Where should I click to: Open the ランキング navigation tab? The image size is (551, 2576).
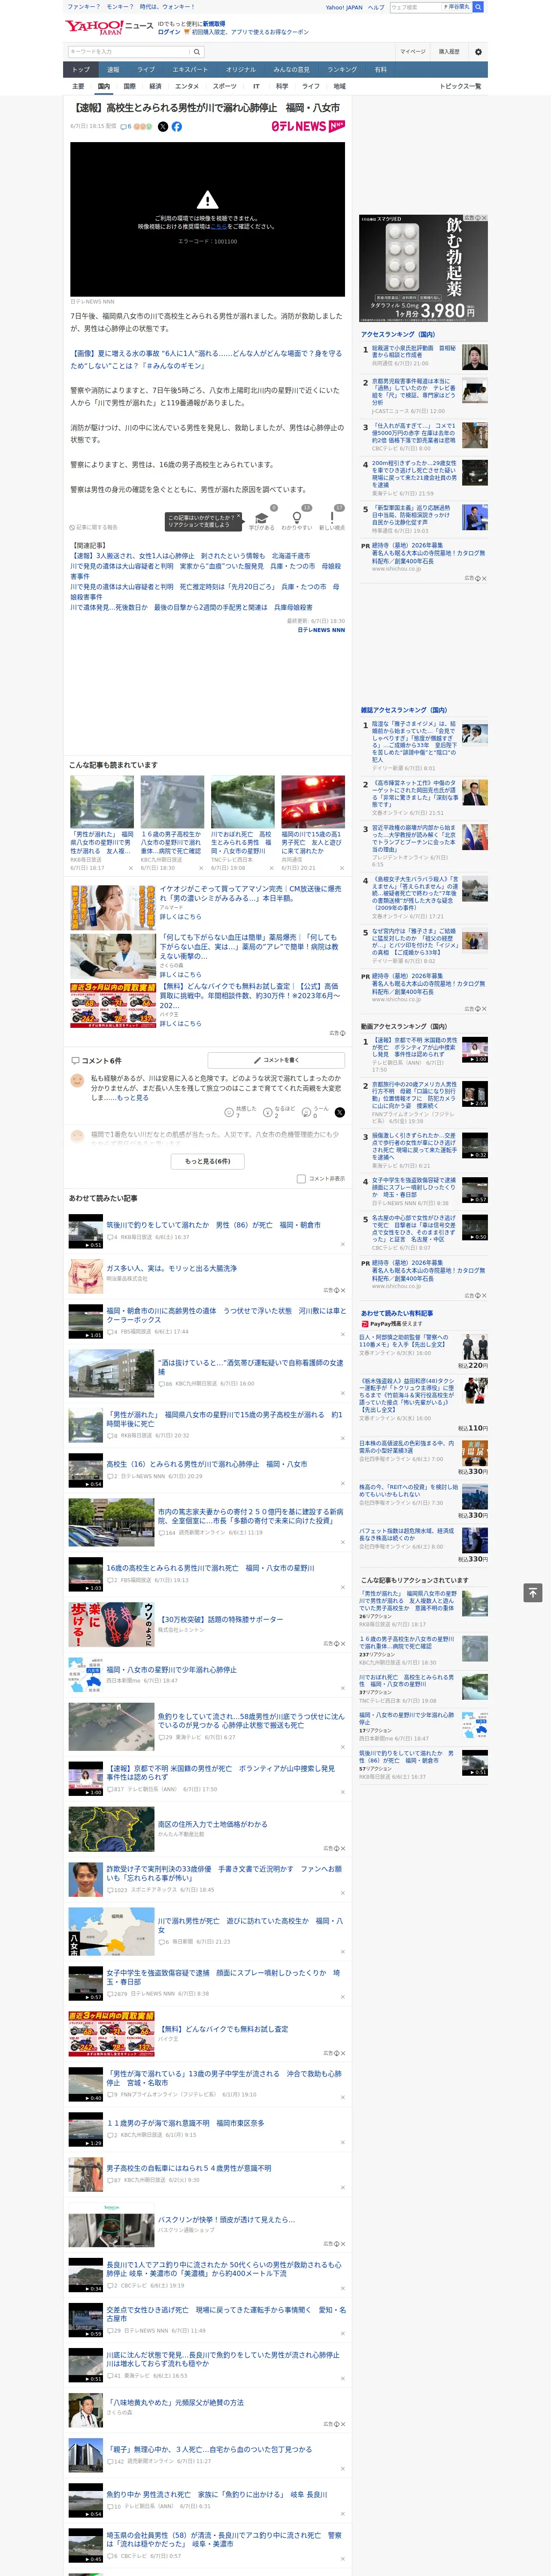pyautogui.click(x=342, y=70)
